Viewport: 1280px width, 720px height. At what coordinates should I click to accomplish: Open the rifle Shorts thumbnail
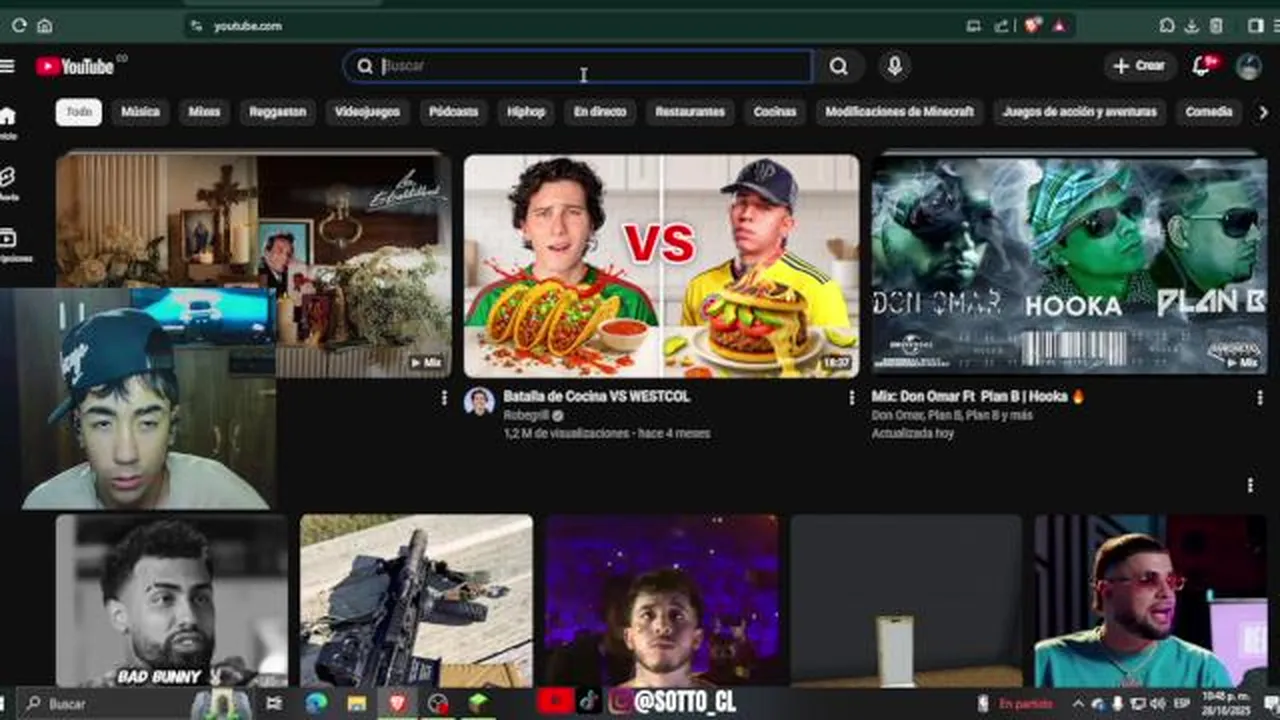(x=416, y=600)
